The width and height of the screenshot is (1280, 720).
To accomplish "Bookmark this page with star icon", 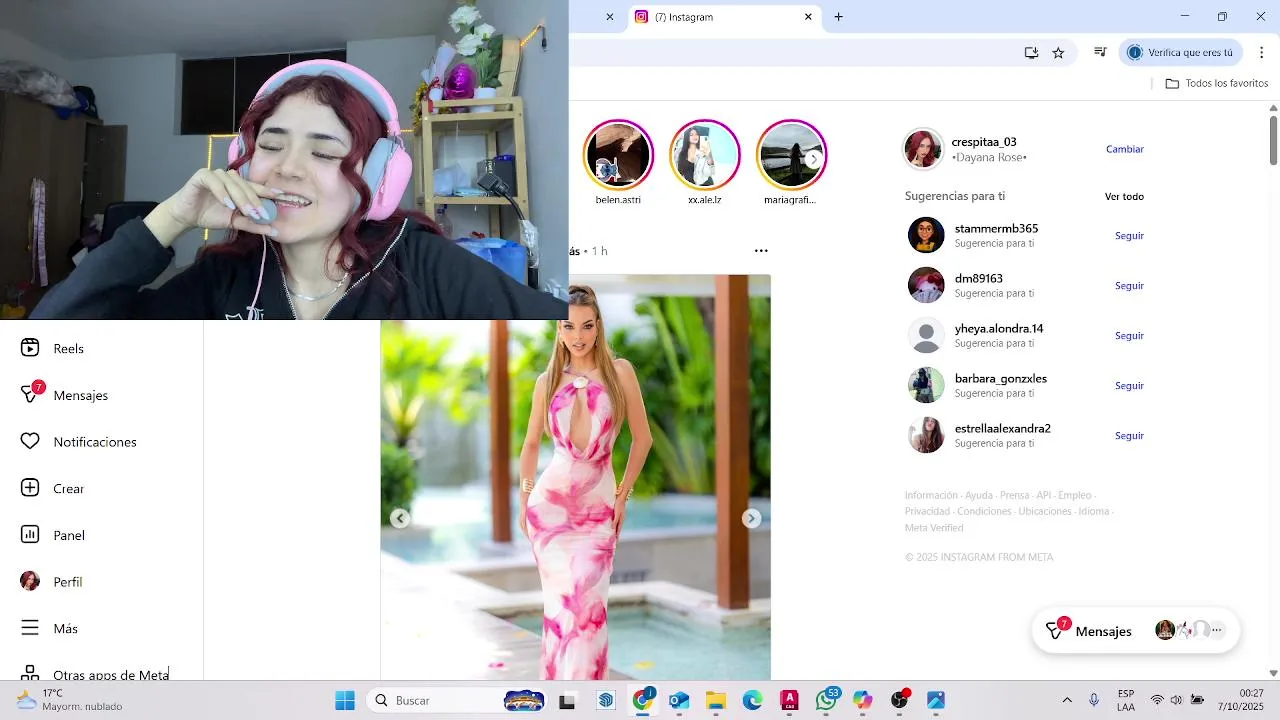I will 1058,53.
